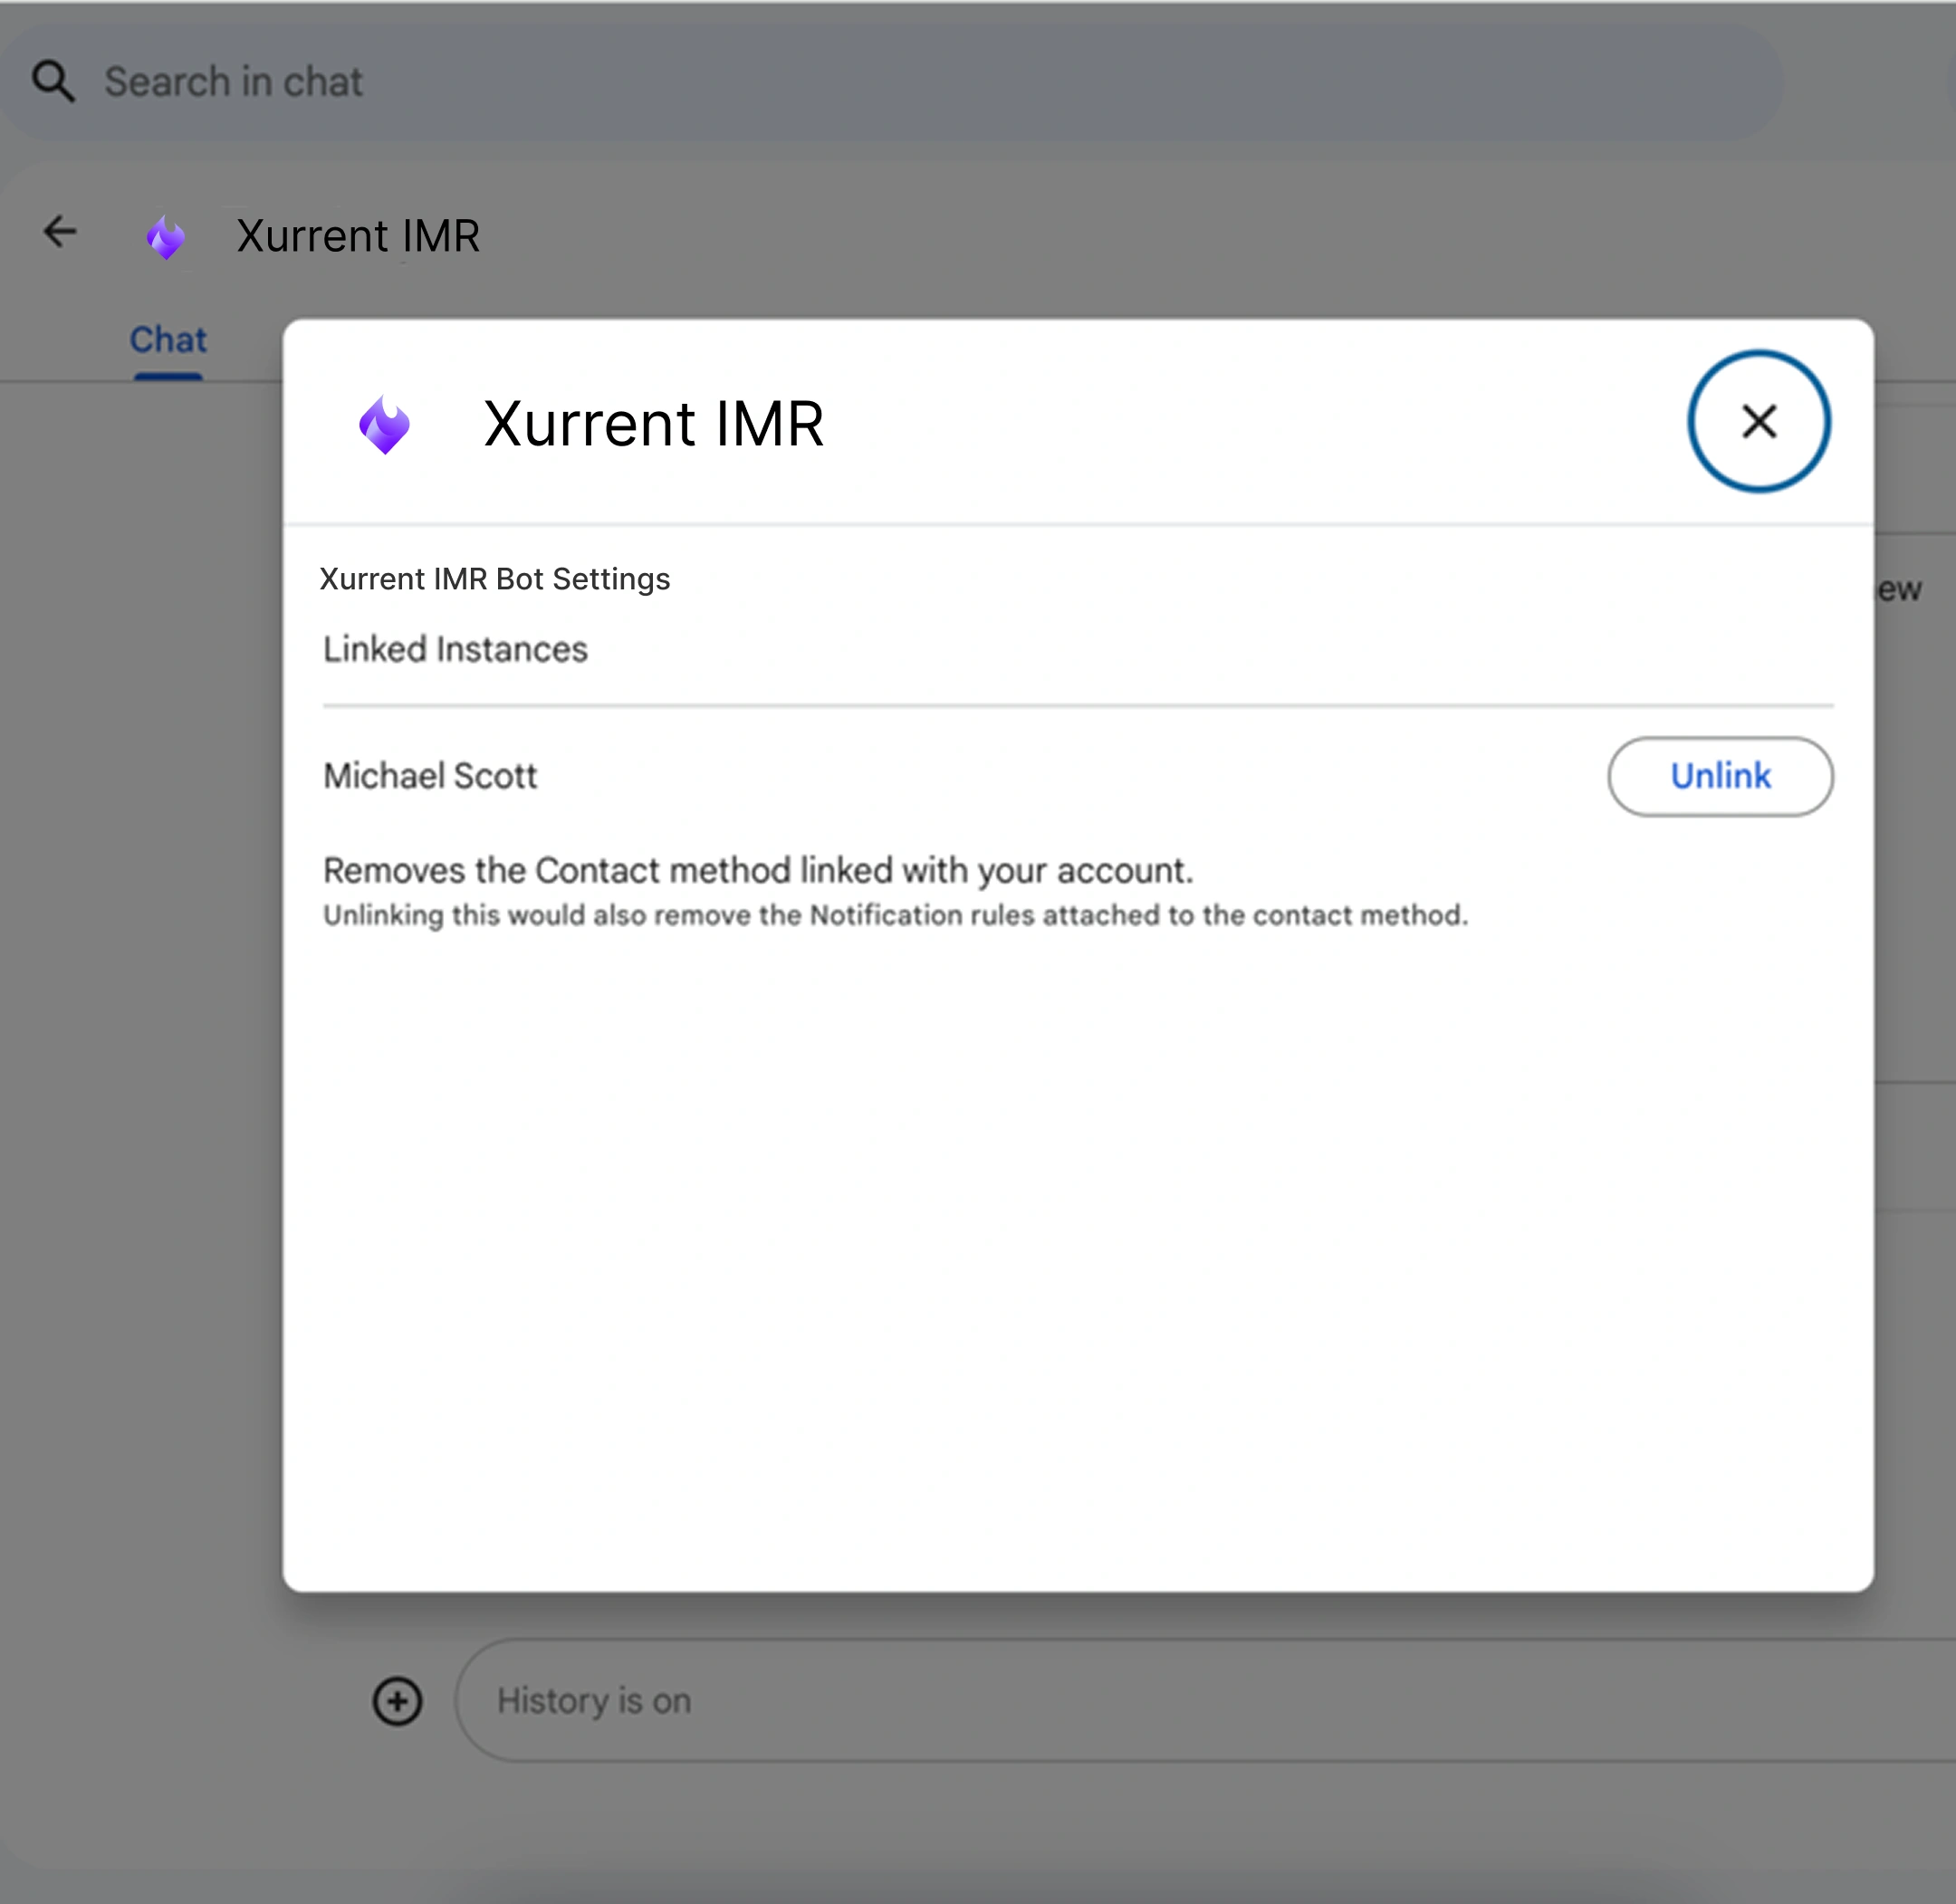This screenshot has width=1956, height=1904.
Task: Go back using the left arrow
Action: (60, 232)
